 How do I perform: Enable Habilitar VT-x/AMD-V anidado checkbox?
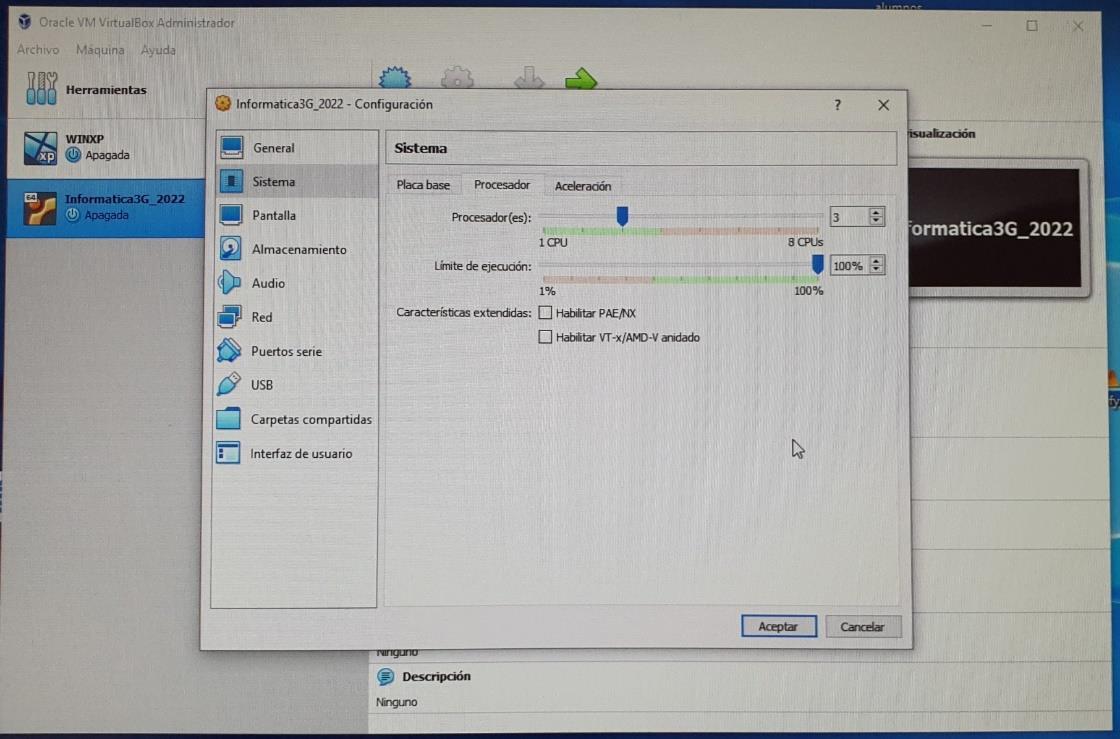(545, 337)
